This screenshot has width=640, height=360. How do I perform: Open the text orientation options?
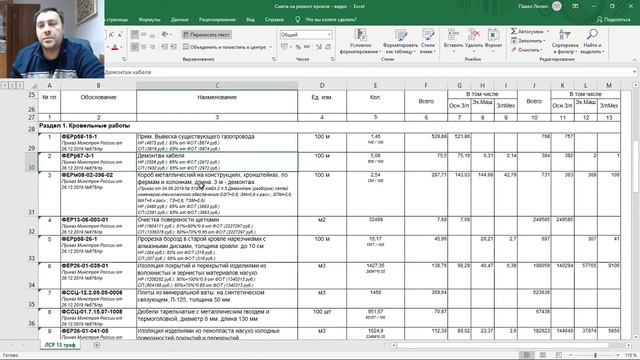pyautogui.click(x=166, y=35)
